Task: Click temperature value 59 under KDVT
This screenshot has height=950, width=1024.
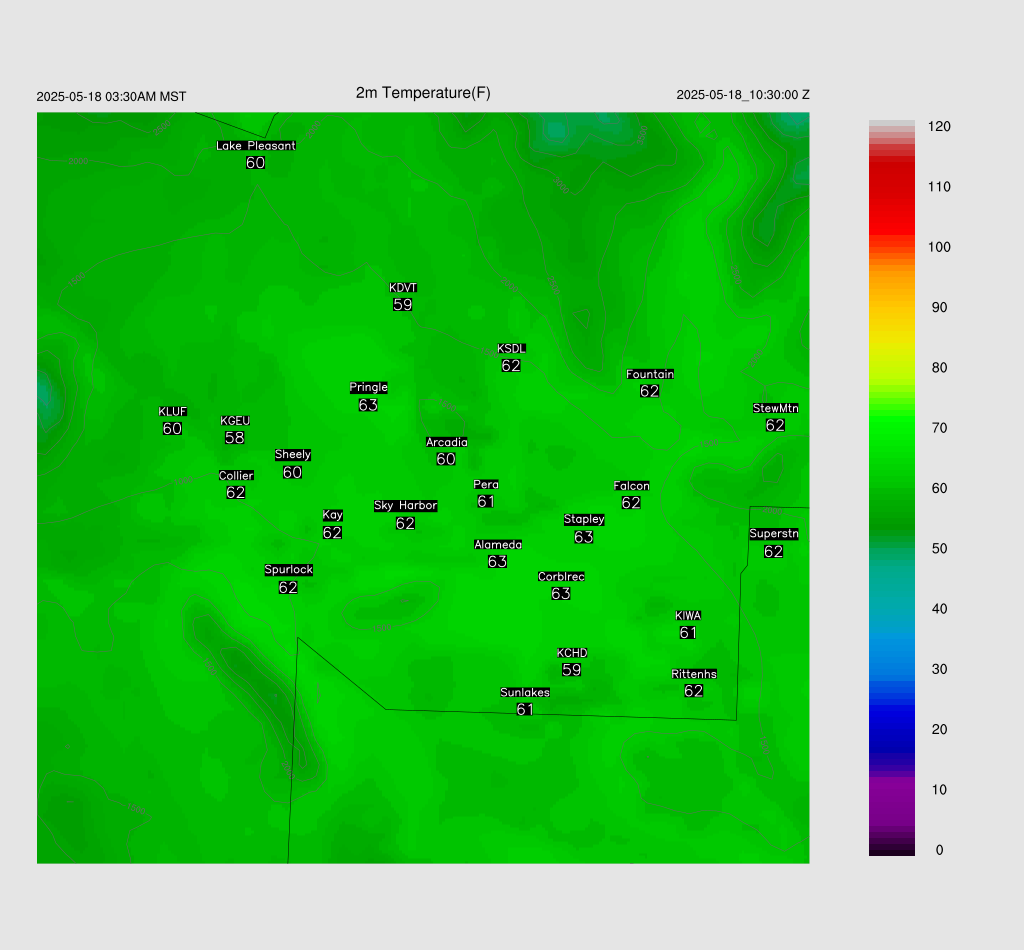Action: (402, 305)
